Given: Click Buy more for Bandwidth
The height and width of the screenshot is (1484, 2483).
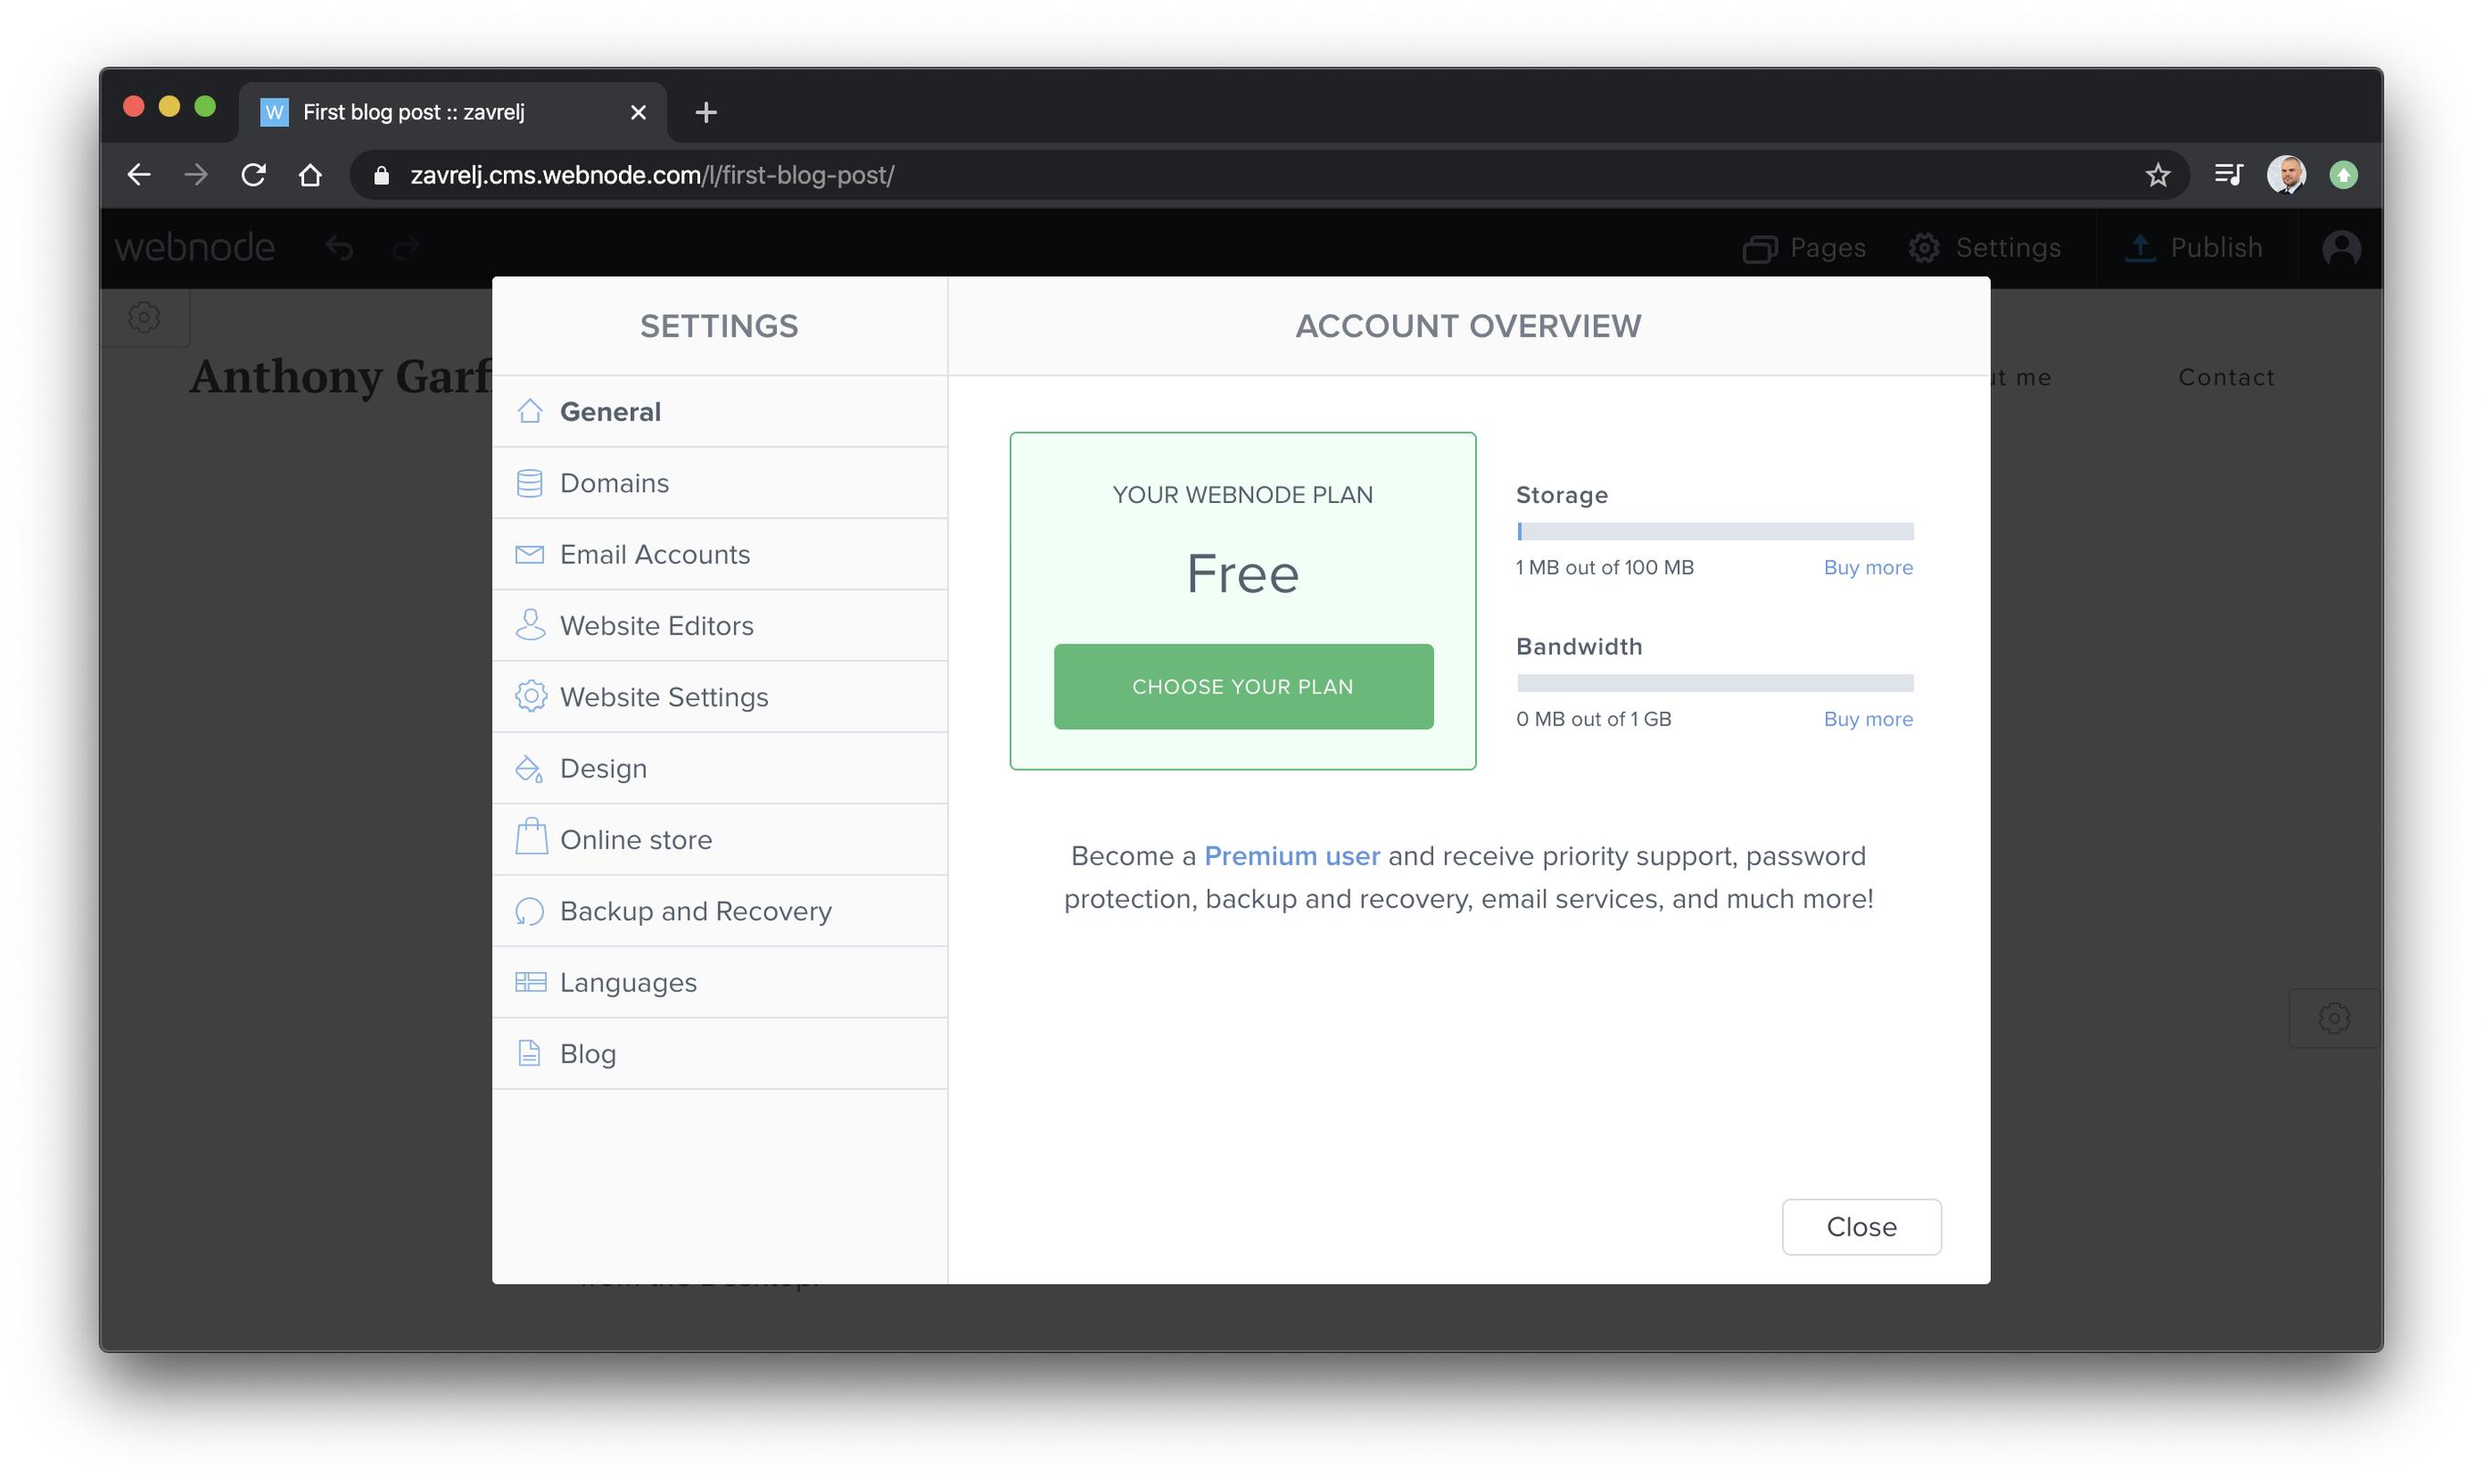Looking at the screenshot, I should point(1868,719).
